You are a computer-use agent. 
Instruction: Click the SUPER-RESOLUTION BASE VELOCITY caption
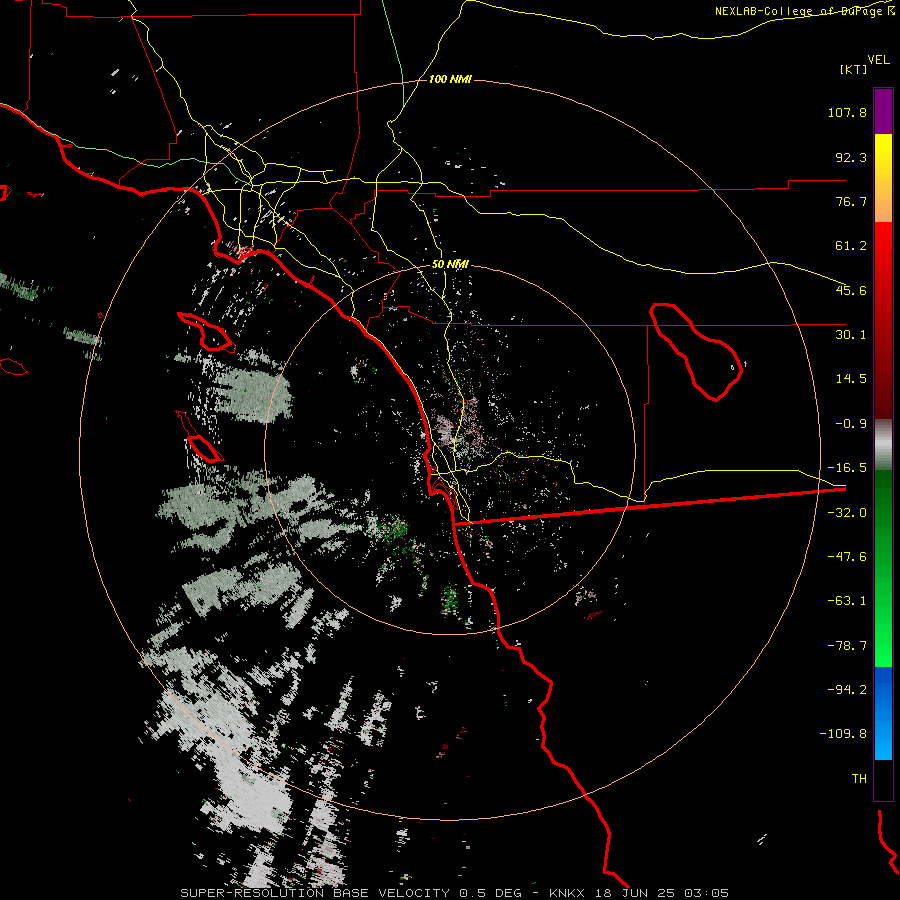pos(315,893)
